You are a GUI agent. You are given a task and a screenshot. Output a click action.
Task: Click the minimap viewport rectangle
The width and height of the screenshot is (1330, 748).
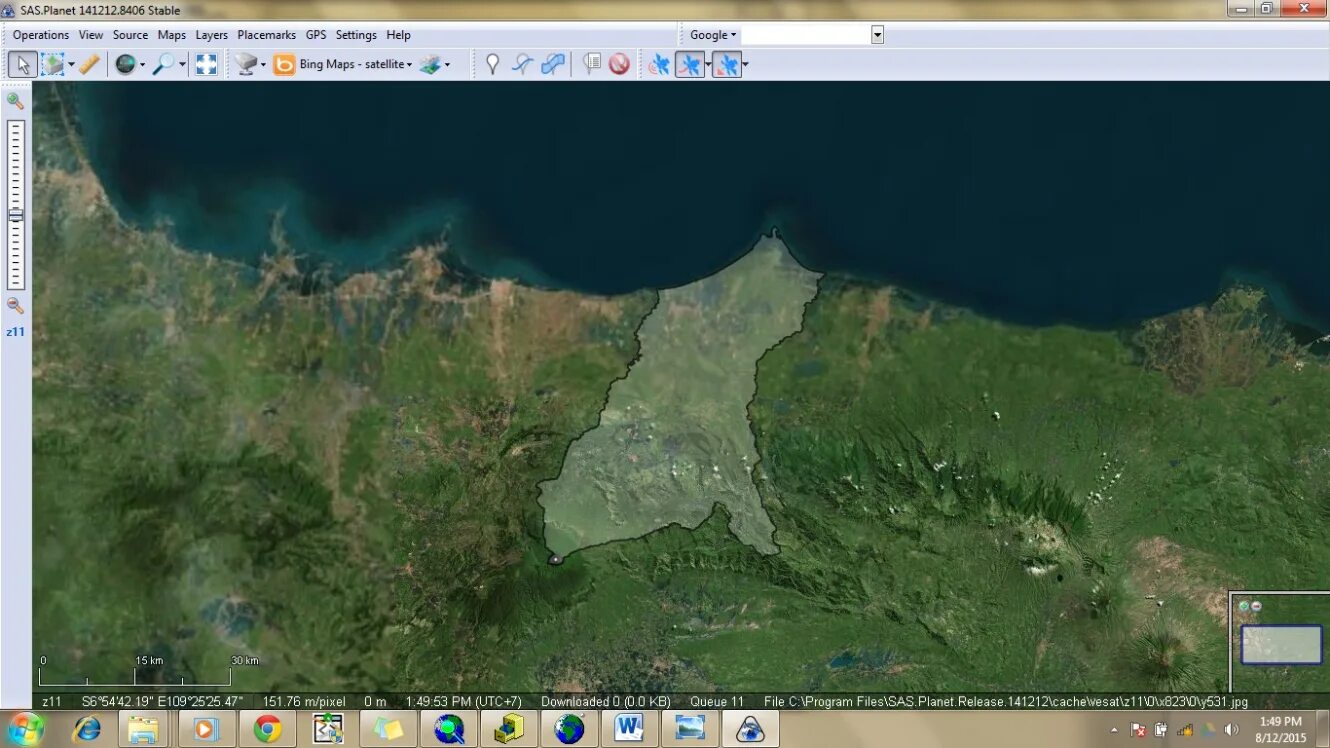pyautogui.click(x=1281, y=645)
